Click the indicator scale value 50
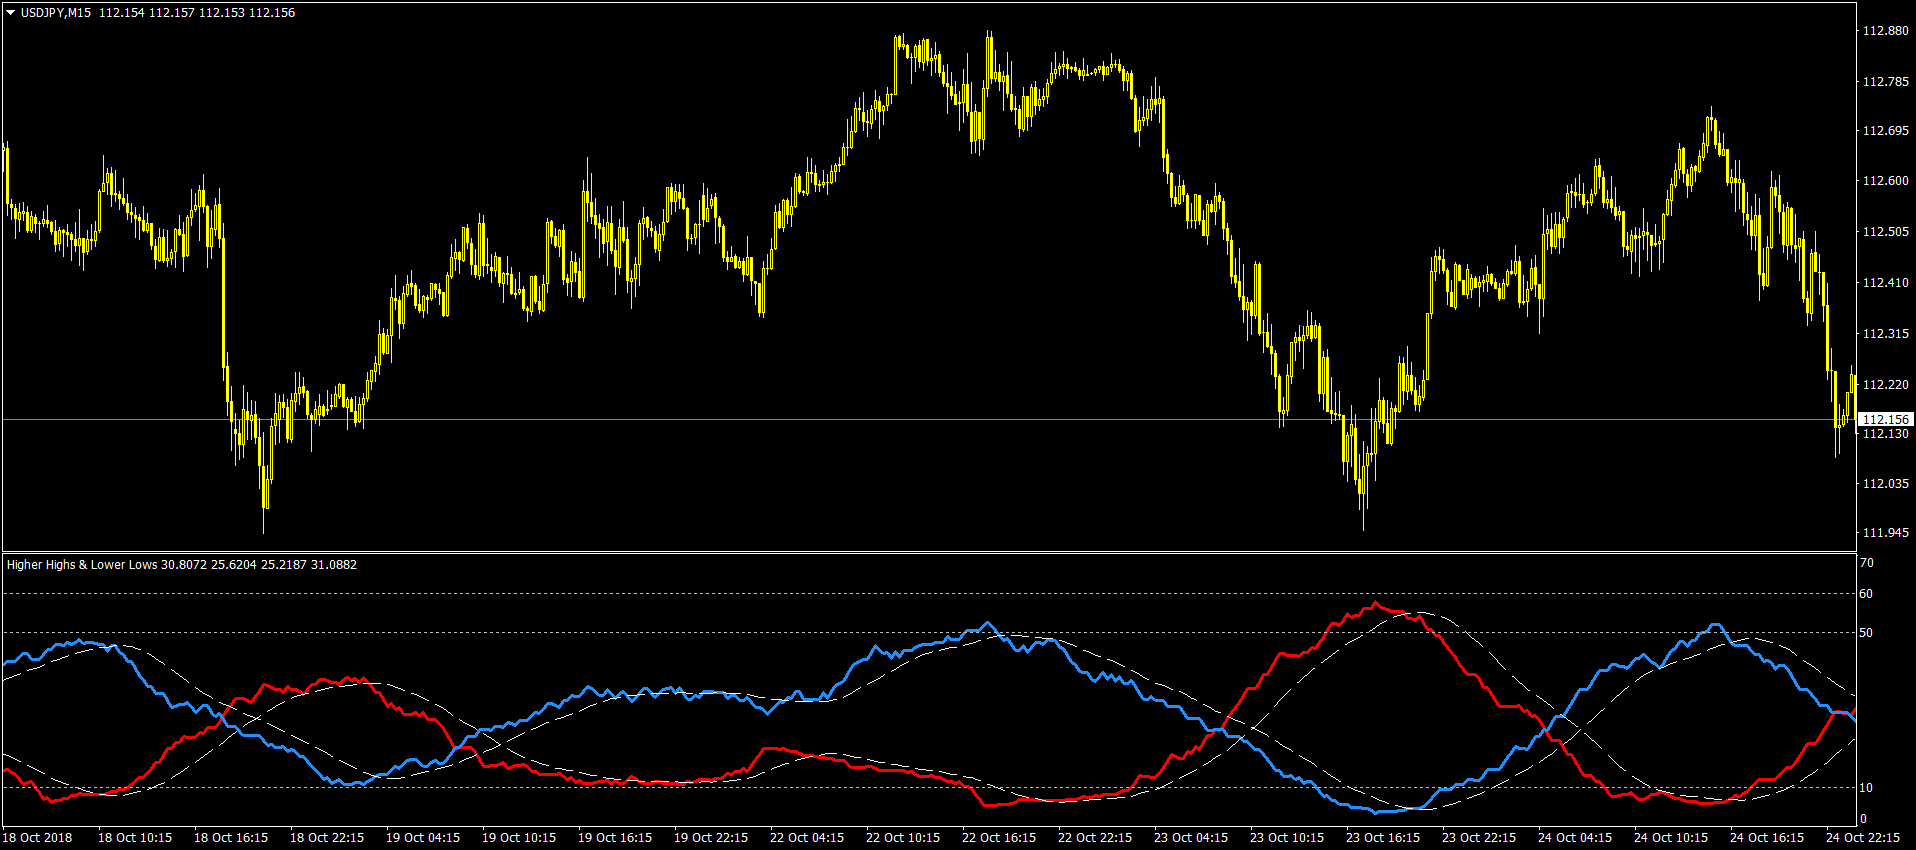Image resolution: width=1916 pixels, height=850 pixels. (x=1866, y=633)
